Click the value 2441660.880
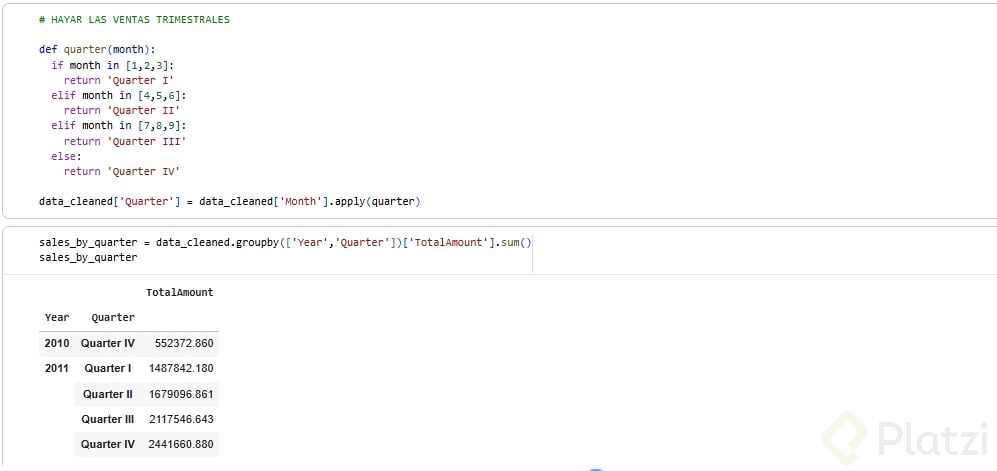 point(180,444)
